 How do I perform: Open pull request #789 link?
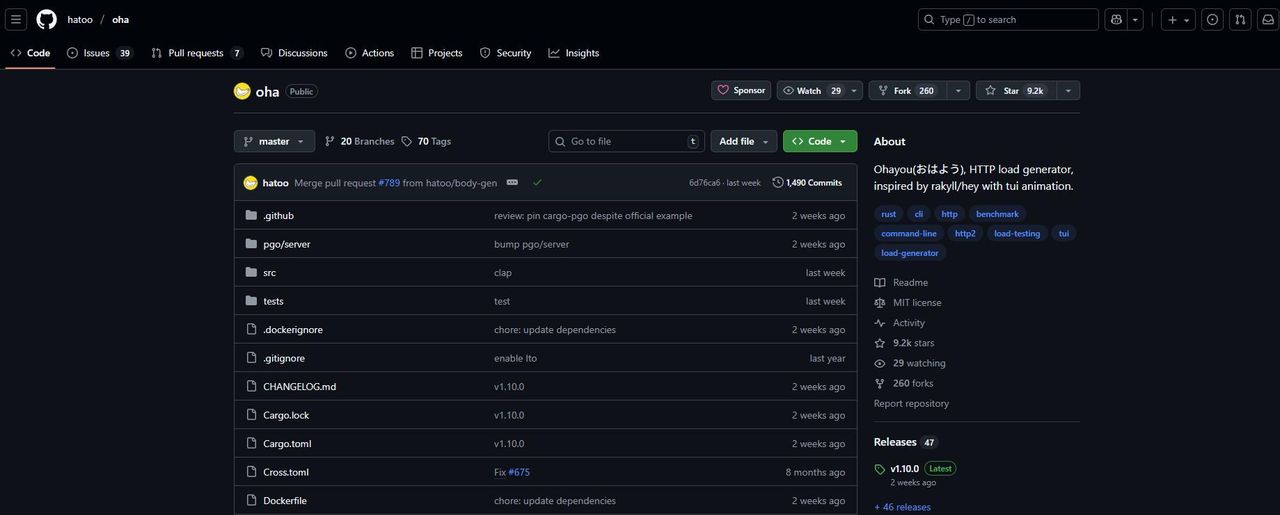pyautogui.click(x=389, y=183)
